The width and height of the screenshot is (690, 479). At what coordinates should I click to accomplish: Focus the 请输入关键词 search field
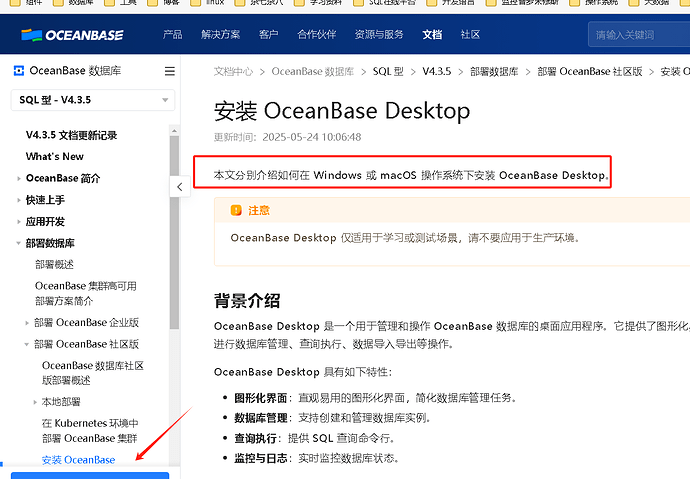(x=639, y=35)
